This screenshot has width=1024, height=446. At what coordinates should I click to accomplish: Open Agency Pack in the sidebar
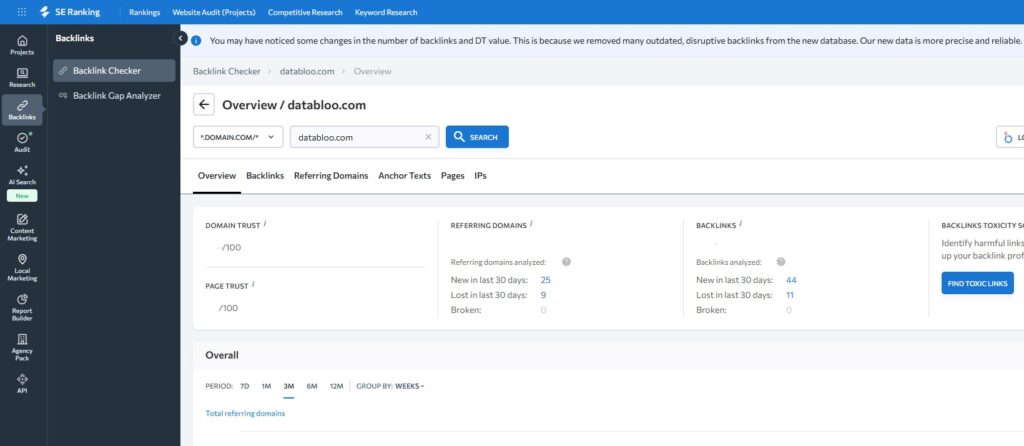click(22, 347)
